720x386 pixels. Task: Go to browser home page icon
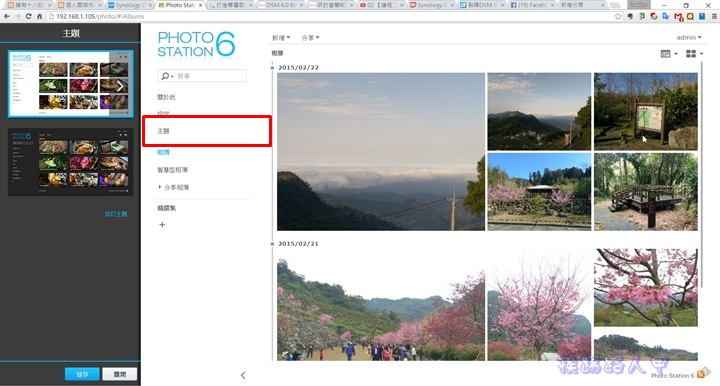39,16
